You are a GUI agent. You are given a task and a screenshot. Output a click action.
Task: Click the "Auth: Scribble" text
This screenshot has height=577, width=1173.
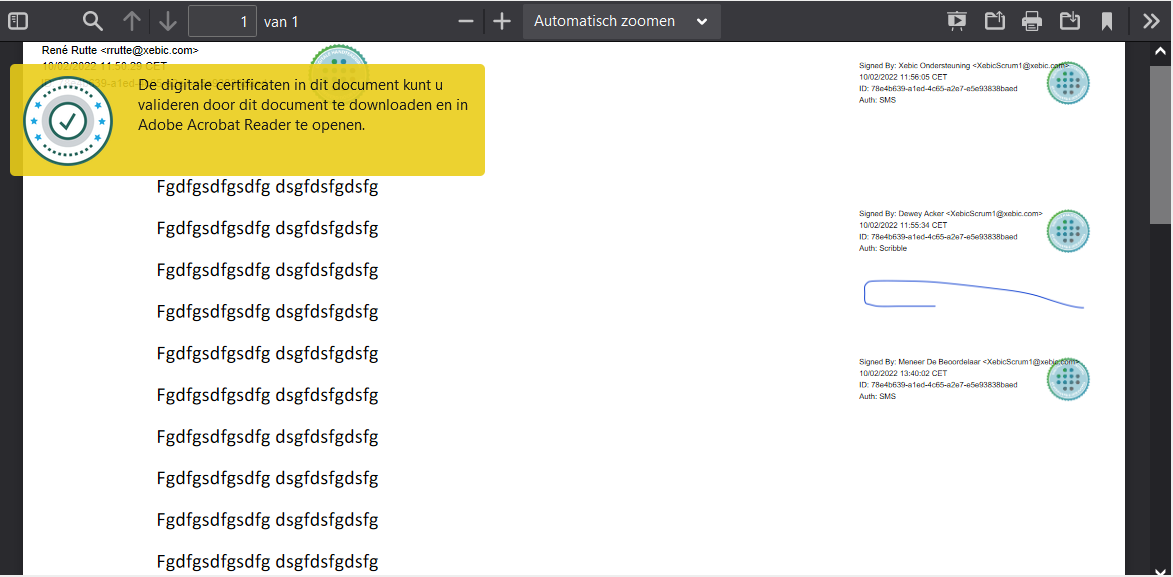(883, 248)
